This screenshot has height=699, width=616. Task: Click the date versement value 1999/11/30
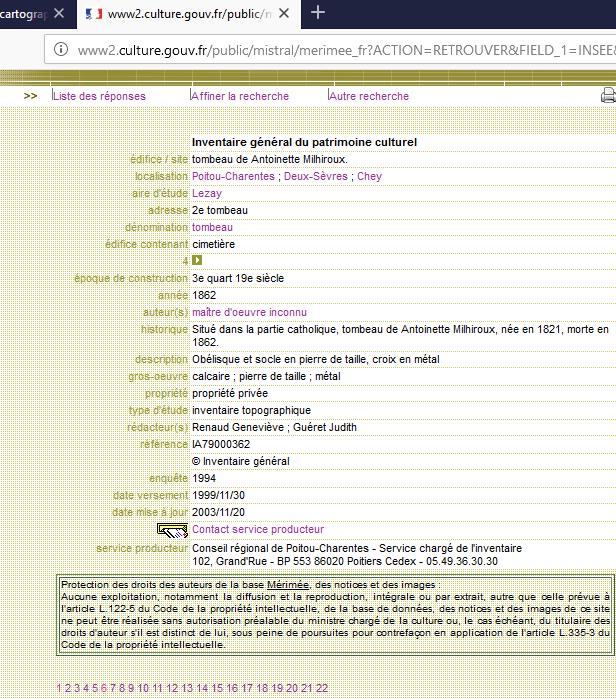click(218, 495)
